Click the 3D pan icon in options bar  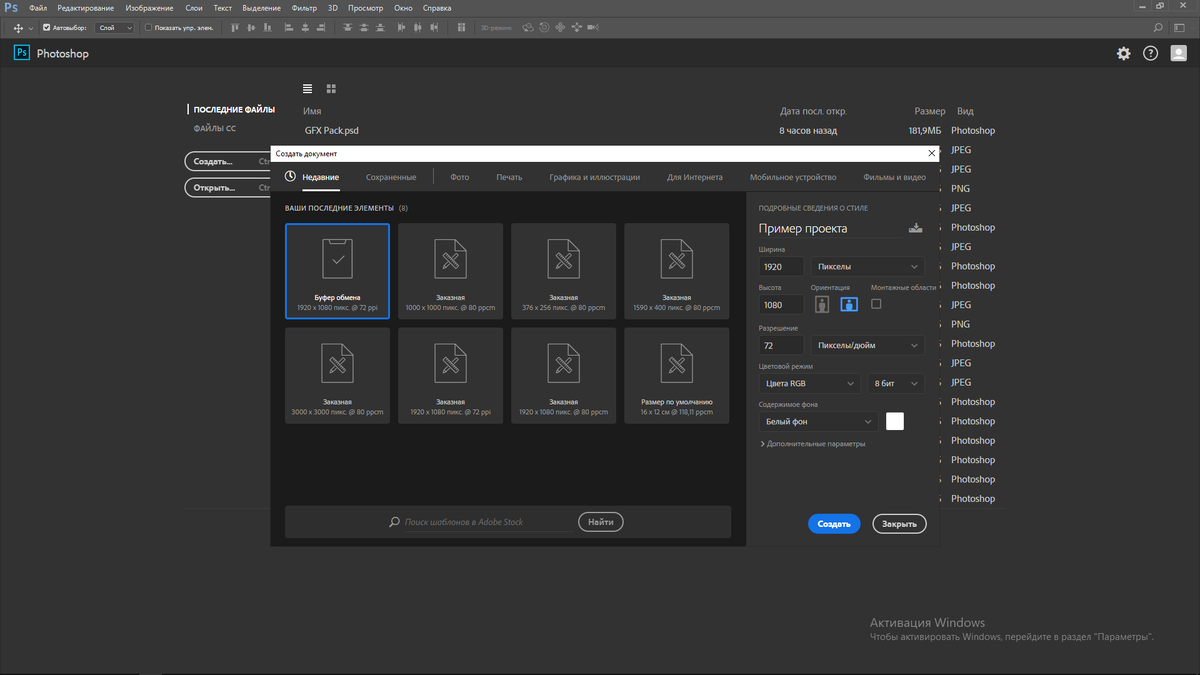(x=560, y=28)
